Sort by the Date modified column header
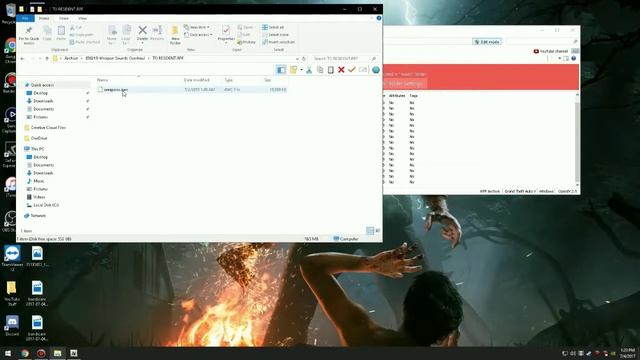The width and height of the screenshot is (640, 360). pos(196,80)
